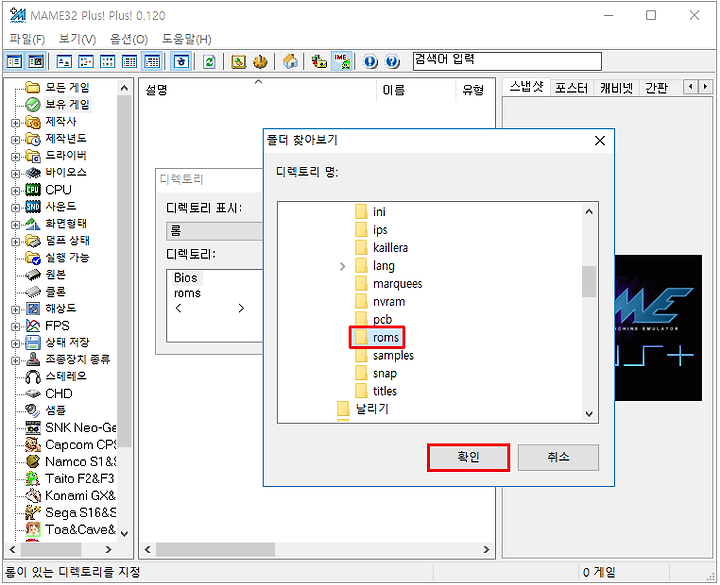Select the 원본 chip icon

click(33, 275)
